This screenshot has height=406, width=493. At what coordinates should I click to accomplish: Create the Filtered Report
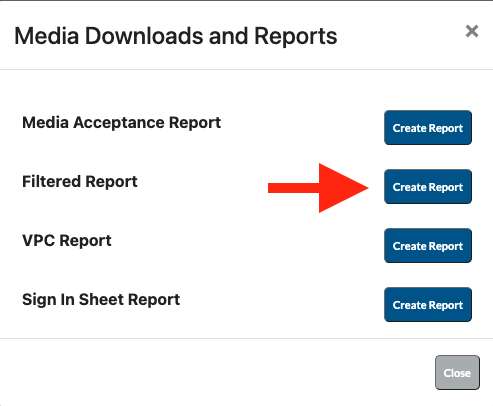[x=428, y=187]
